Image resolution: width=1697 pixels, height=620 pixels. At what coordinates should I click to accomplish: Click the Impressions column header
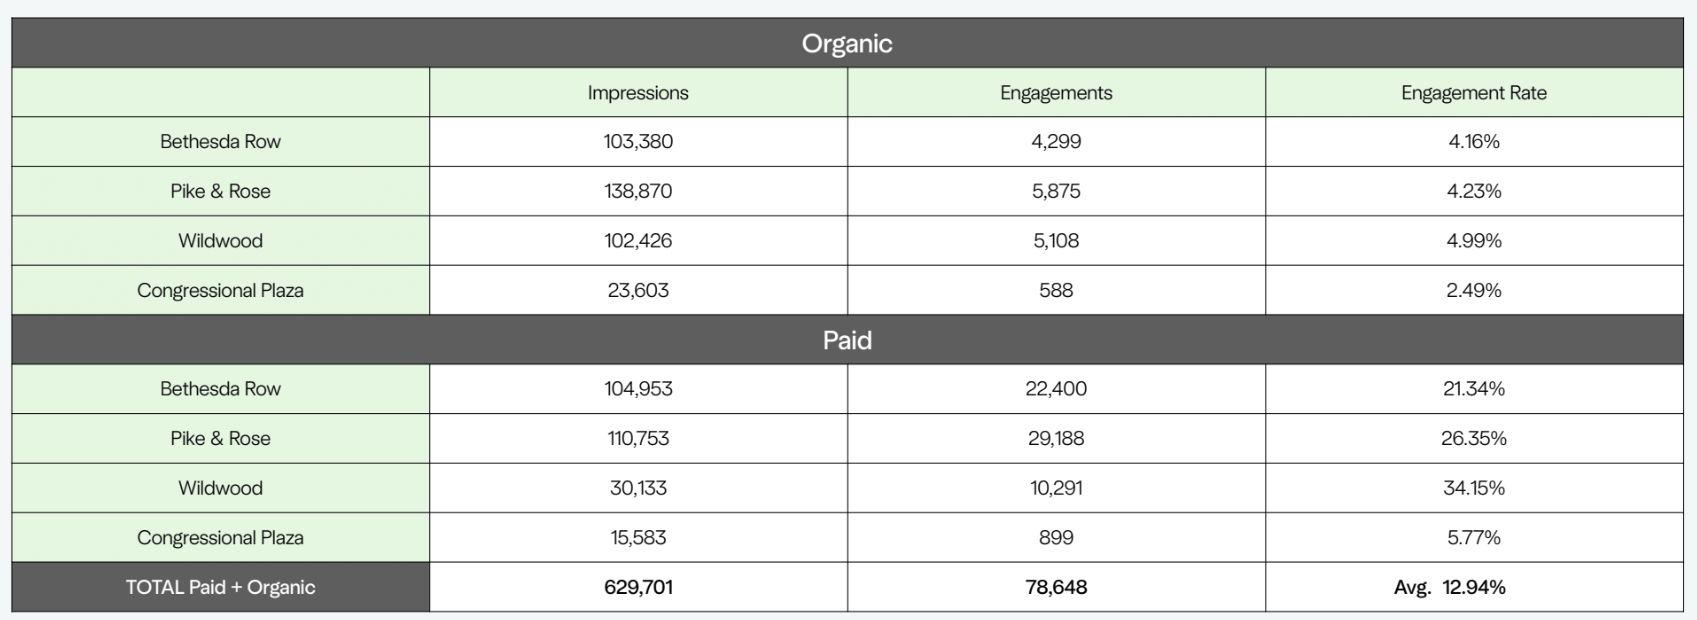pyautogui.click(x=638, y=93)
